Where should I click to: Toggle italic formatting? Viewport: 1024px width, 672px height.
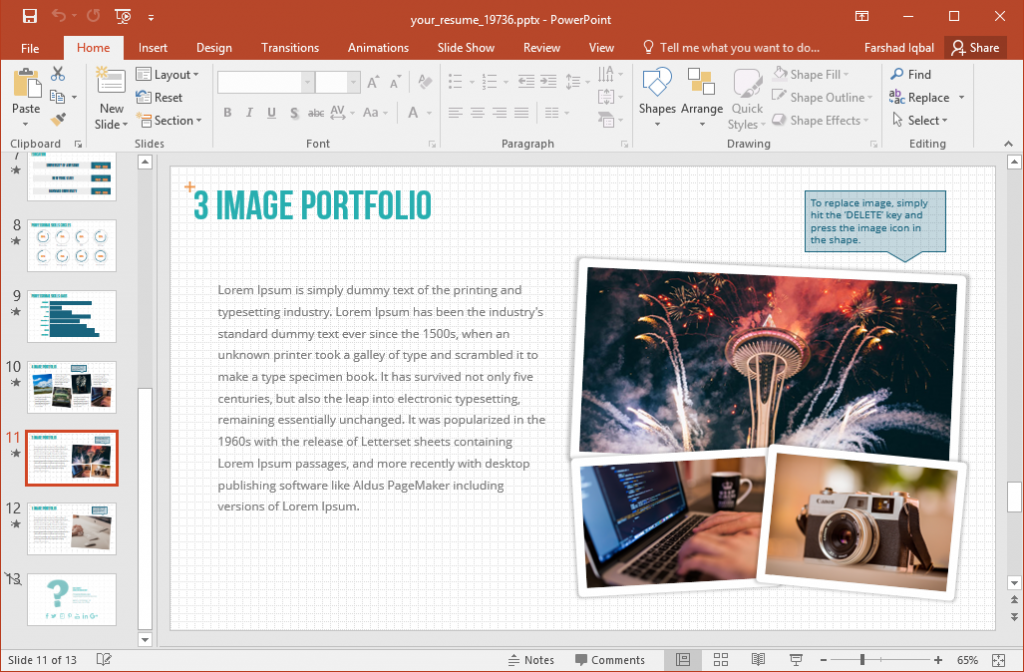[x=248, y=113]
